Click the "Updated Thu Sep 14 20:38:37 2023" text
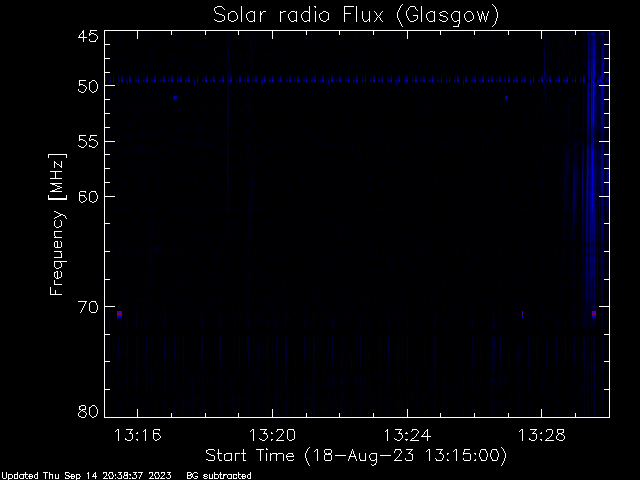640x480 pixels. point(87,476)
